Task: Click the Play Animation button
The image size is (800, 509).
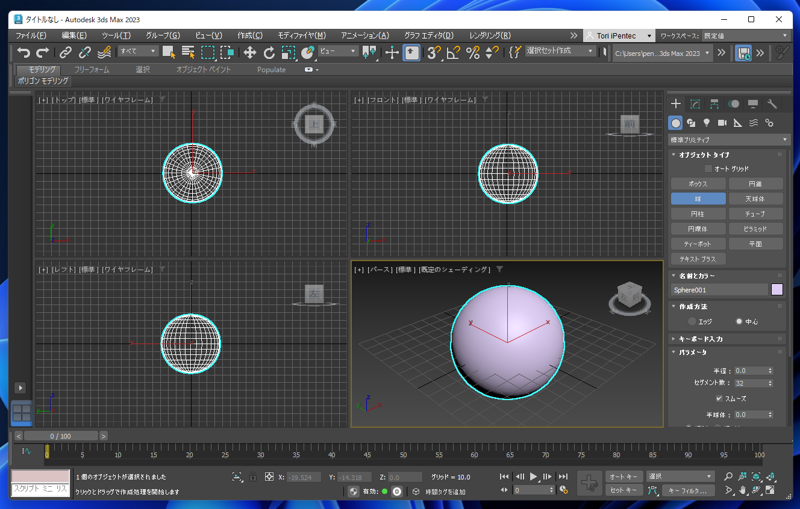Action: click(533, 476)
